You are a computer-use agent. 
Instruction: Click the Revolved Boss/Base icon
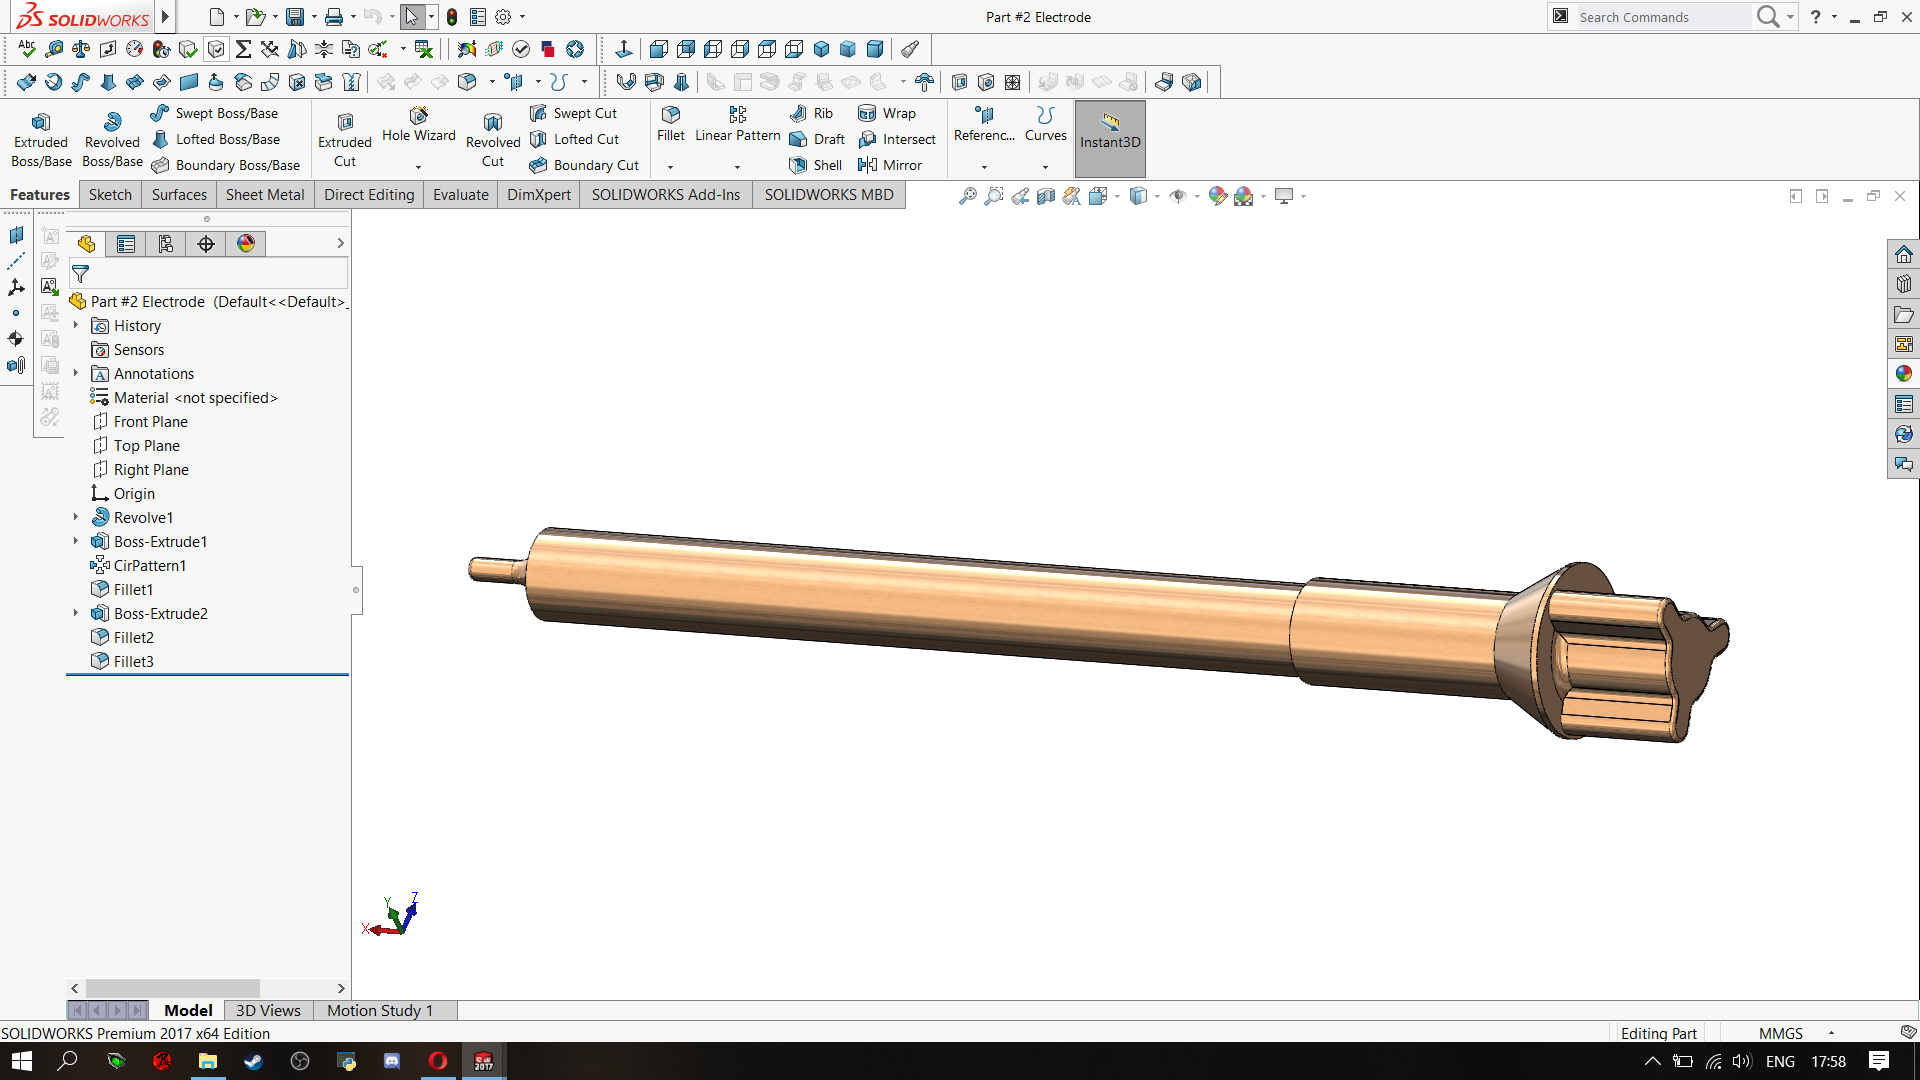point(112,123)
